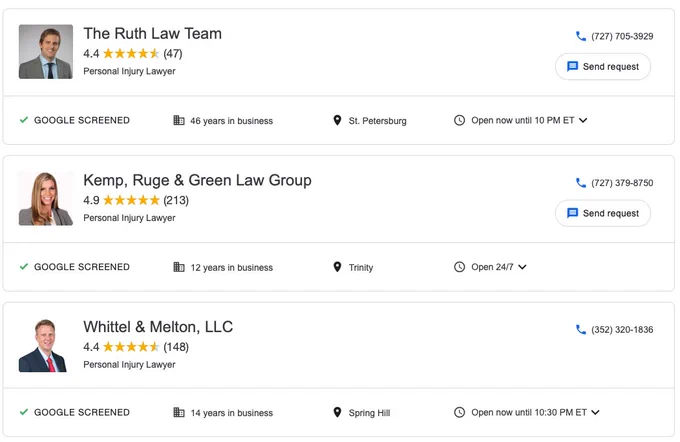Click GOOGLE SCREENED label in Ruth Law Team card
Screen dimensions: 680x442
pos(82,120)
